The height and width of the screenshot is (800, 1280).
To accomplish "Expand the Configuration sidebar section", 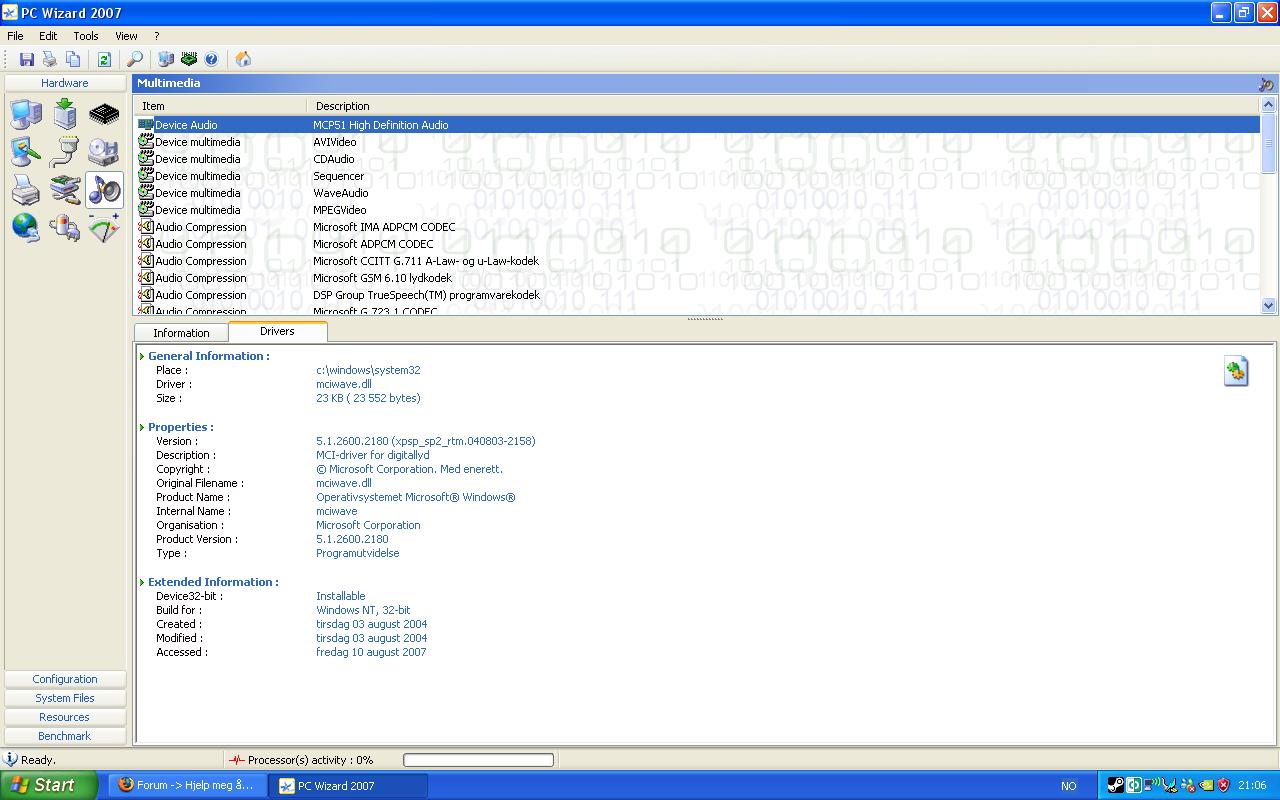I will [x=65, y=679].
